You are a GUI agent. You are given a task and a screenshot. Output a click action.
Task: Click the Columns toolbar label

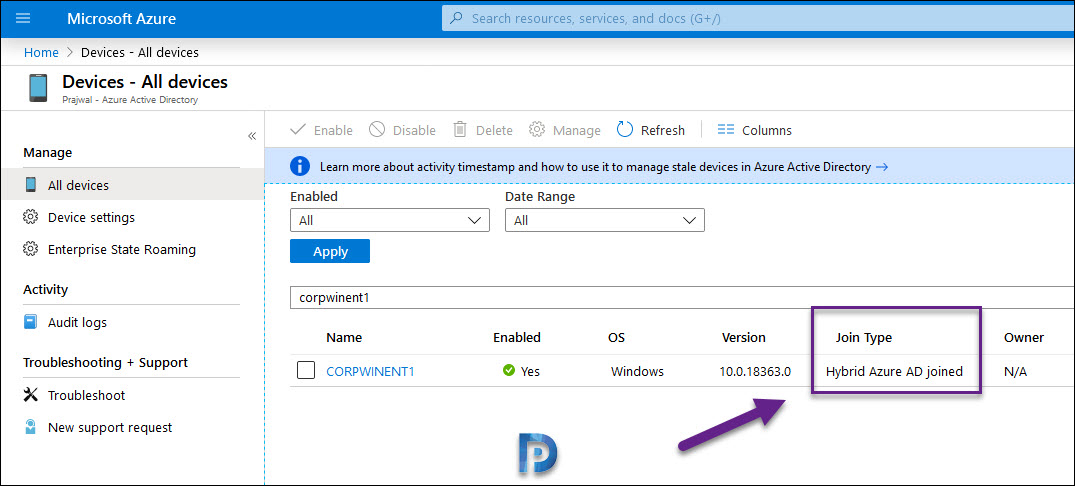pos(767,130)
